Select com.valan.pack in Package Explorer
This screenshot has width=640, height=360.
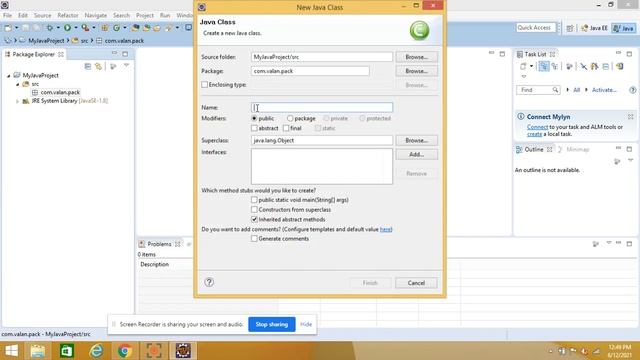click(x=60, y=92)
